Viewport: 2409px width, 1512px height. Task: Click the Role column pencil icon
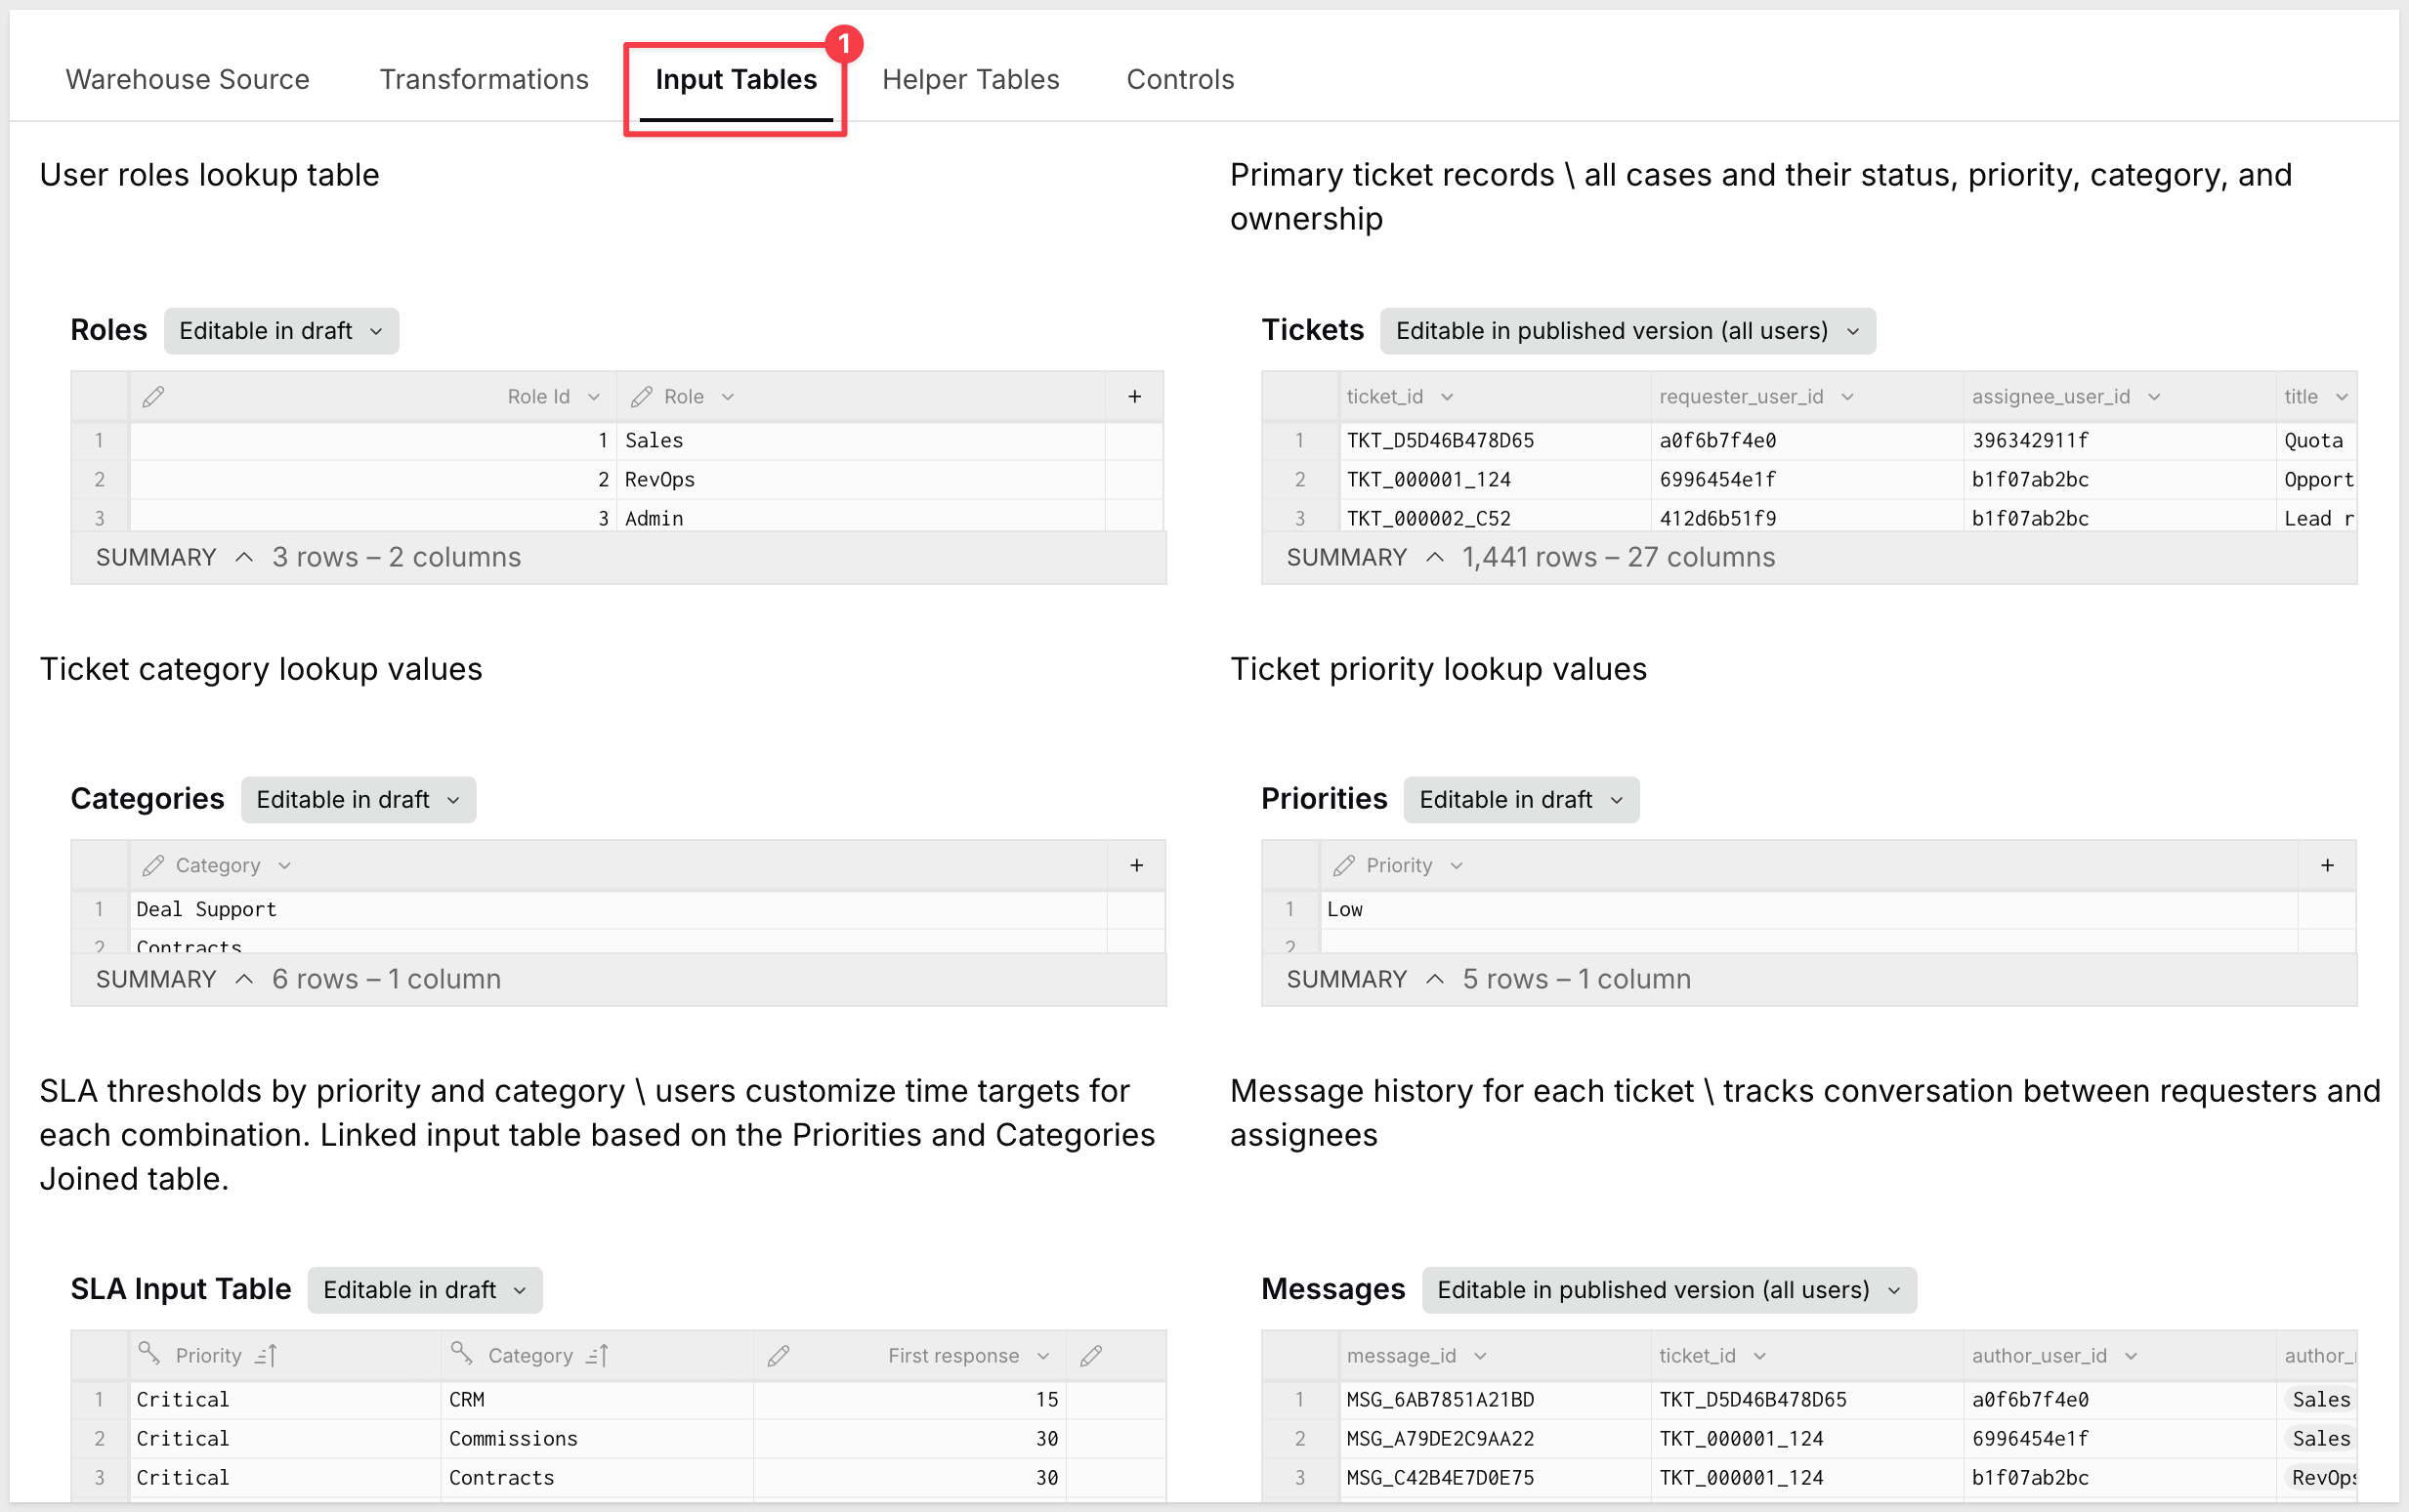click(x=641, y=397)
